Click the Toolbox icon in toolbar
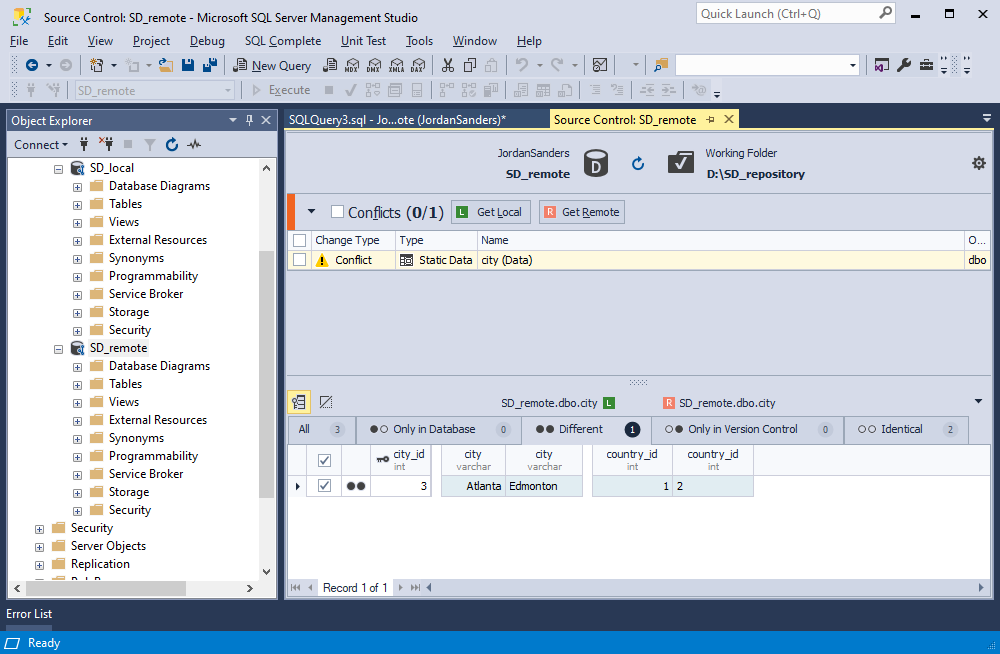1000x654 pixels. (x=926, y=65)
